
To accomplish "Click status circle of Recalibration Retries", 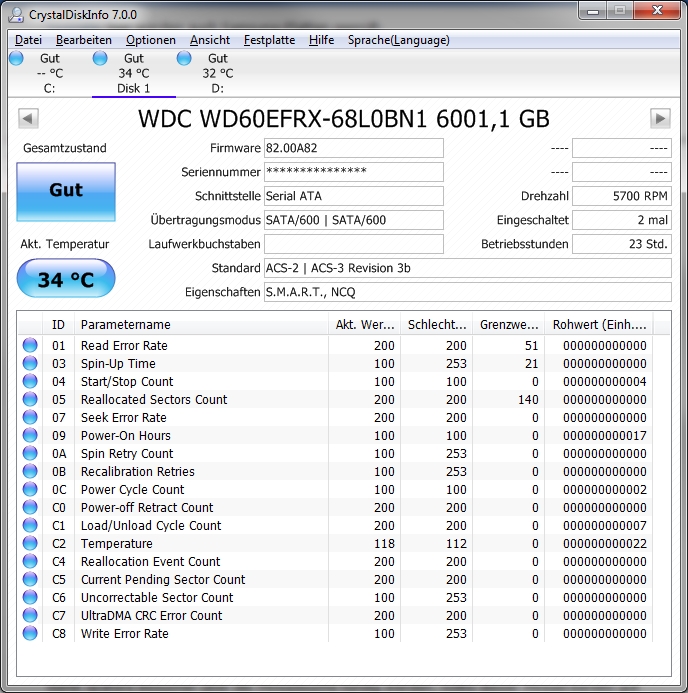I will point(30,471).
